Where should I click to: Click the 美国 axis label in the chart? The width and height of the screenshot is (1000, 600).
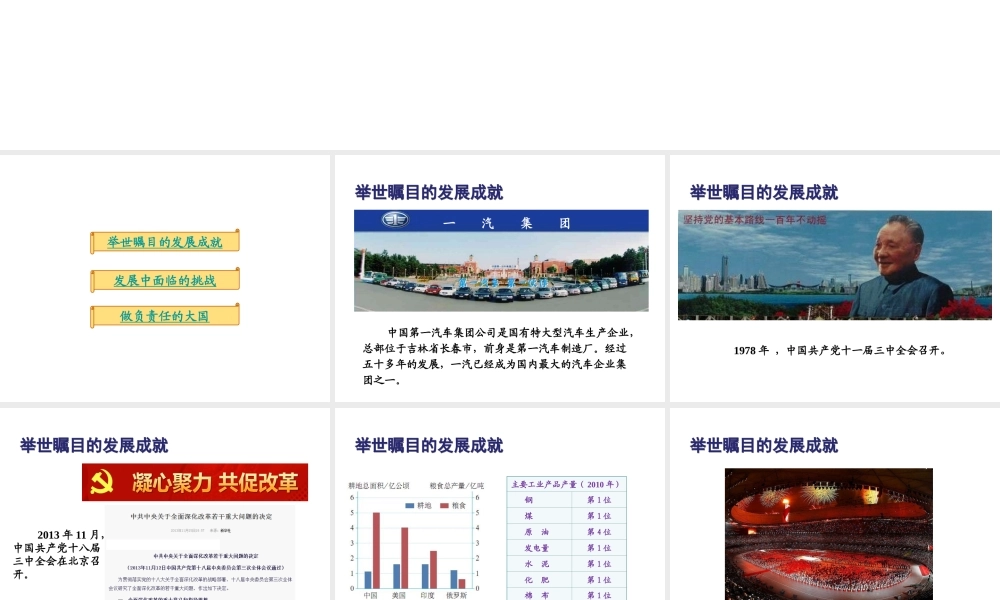click(399, 595)
